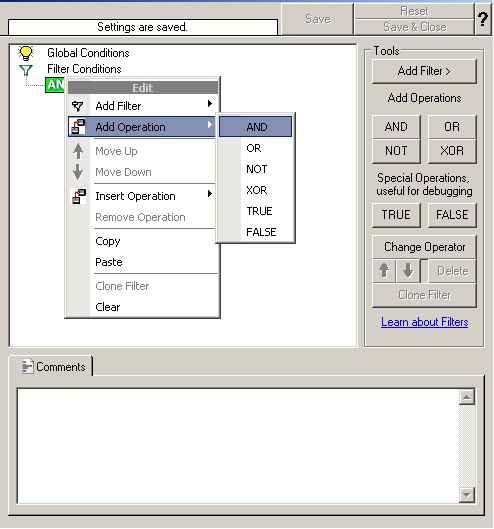Viewport: 494px width, 529px height.
Task: Expand the Insert Operation submenu arrow
Action: (x=210, y=194)
